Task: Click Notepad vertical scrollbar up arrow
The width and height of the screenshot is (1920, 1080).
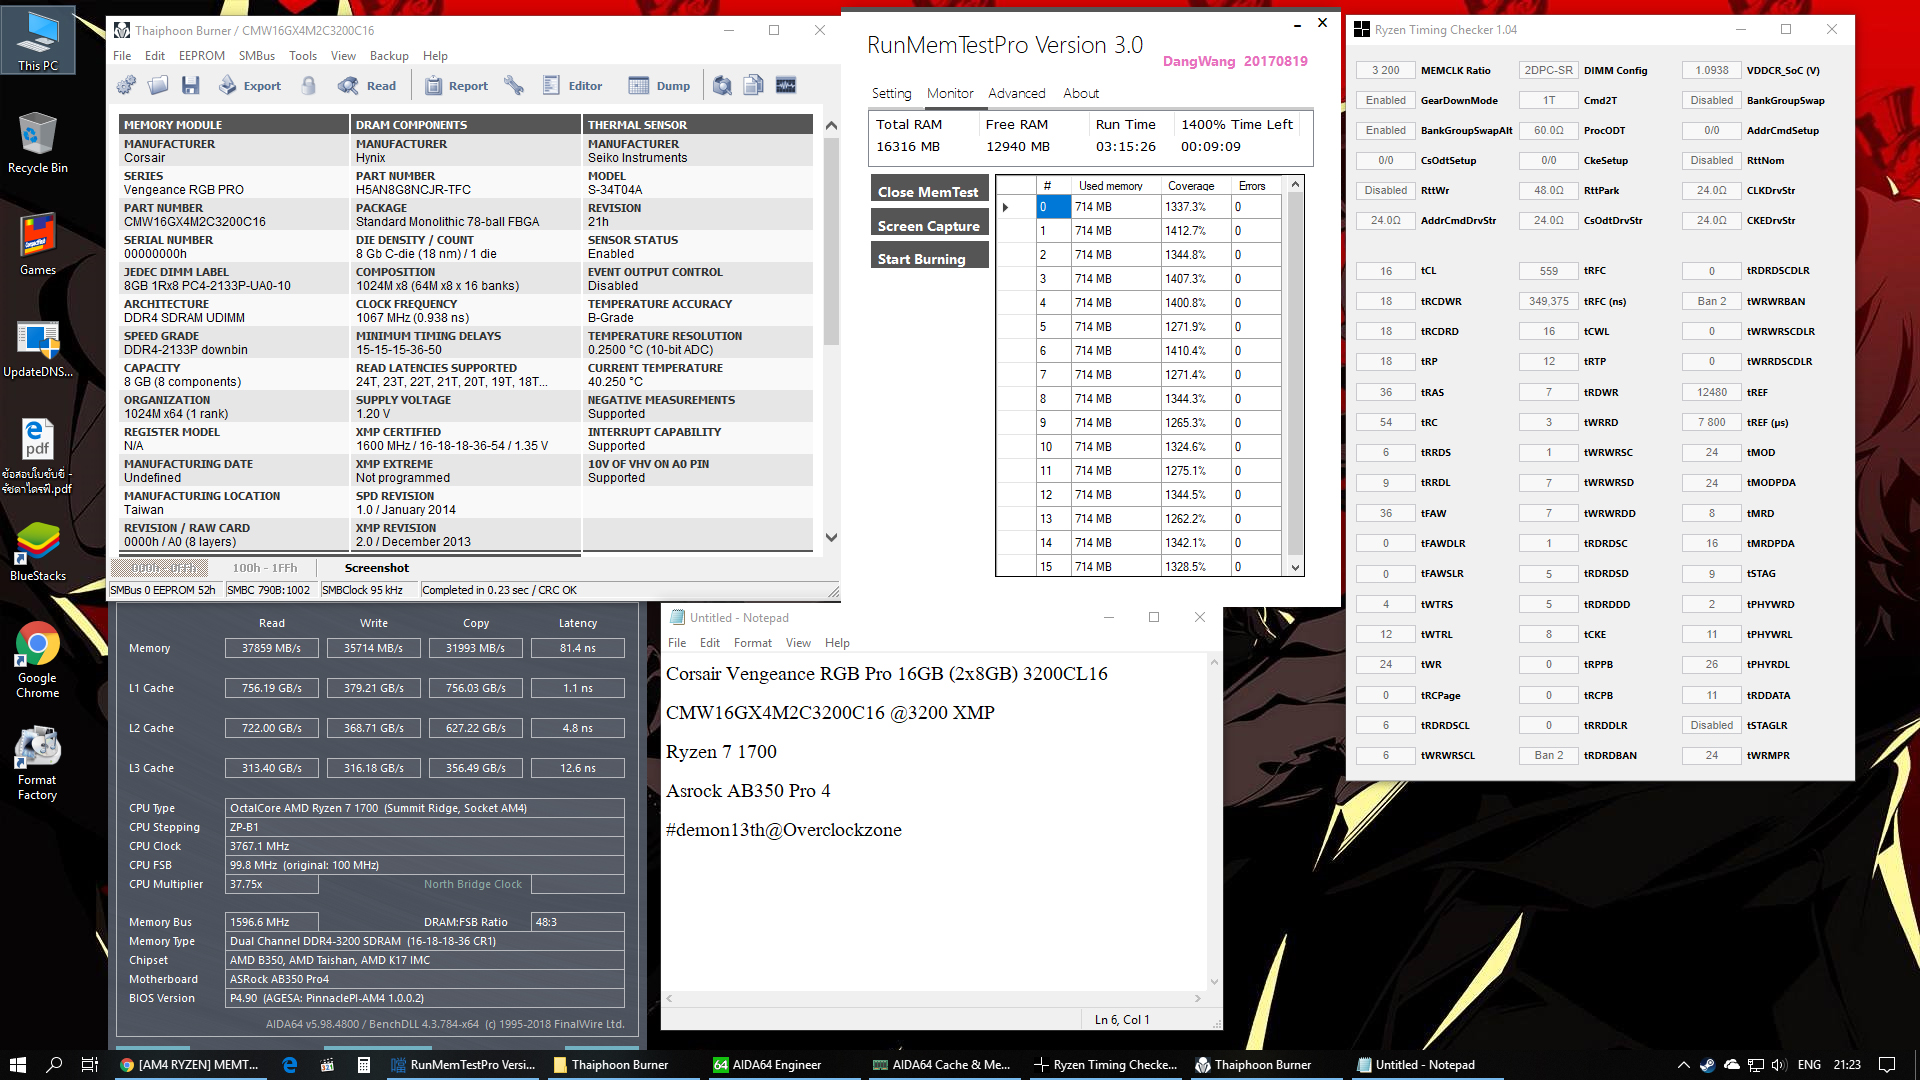Action: point(1214,662)
